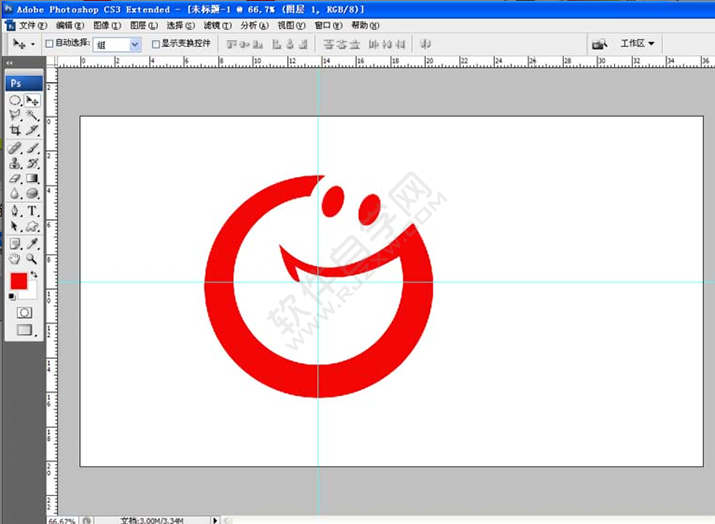Click the 66.67% zoom level field
This screenshot has height=524, width=715.
(x=61, y=520)
